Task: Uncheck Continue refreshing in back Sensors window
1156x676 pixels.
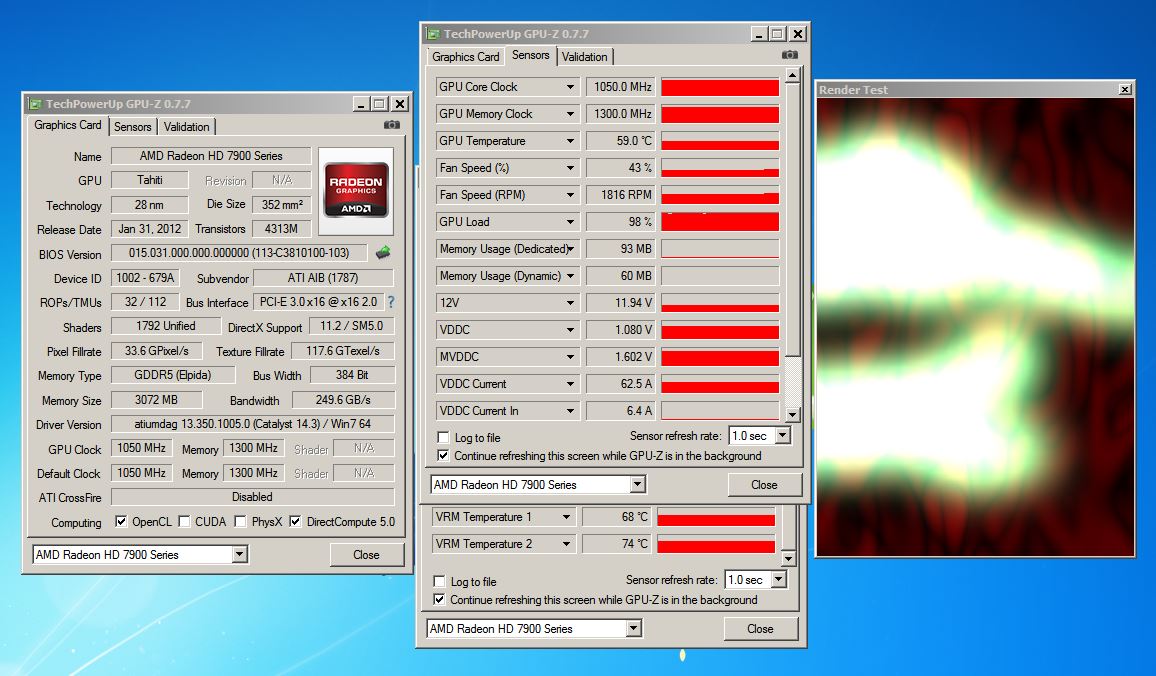Action: click(x=439, y=599)
